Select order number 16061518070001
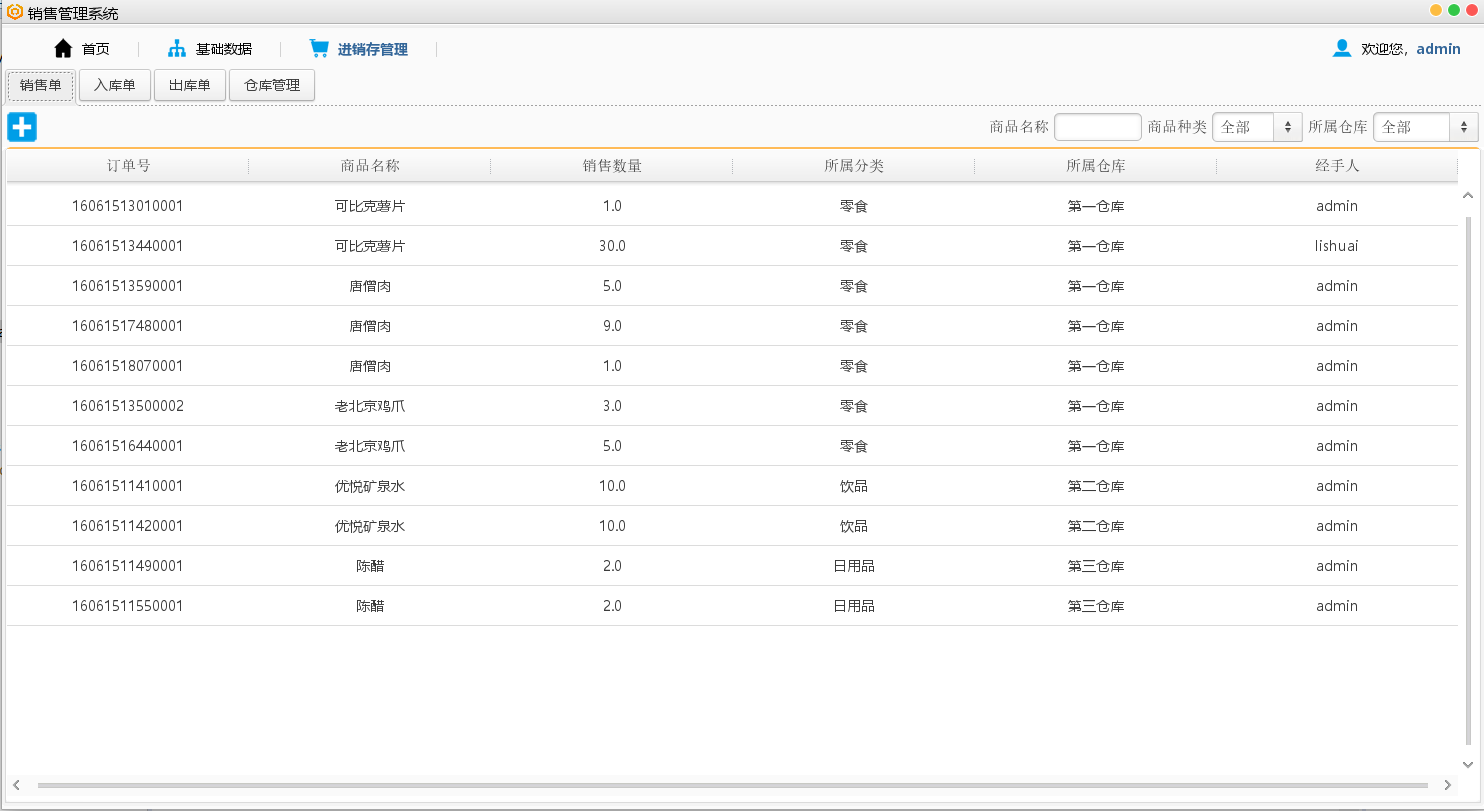Screen dimensions: 1484x811 pyautogui.click(x=128, y=366)
